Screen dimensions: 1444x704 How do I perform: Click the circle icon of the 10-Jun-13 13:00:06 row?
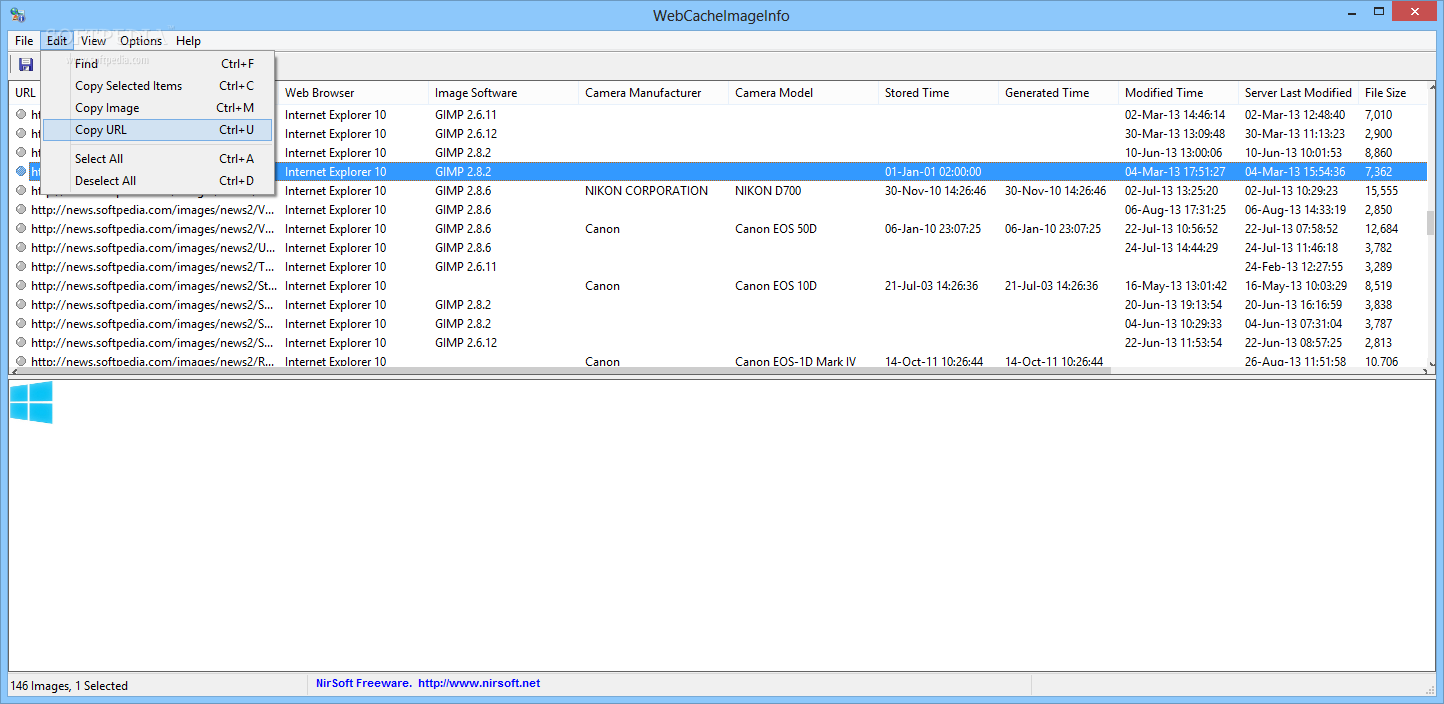coord(21,153)
